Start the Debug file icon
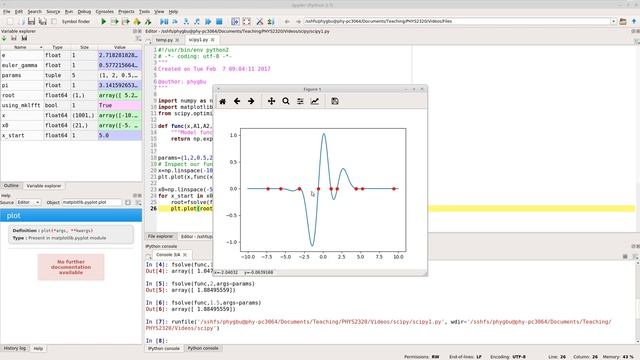The height and width of the screenshot is (360, 640). (164, 21)
